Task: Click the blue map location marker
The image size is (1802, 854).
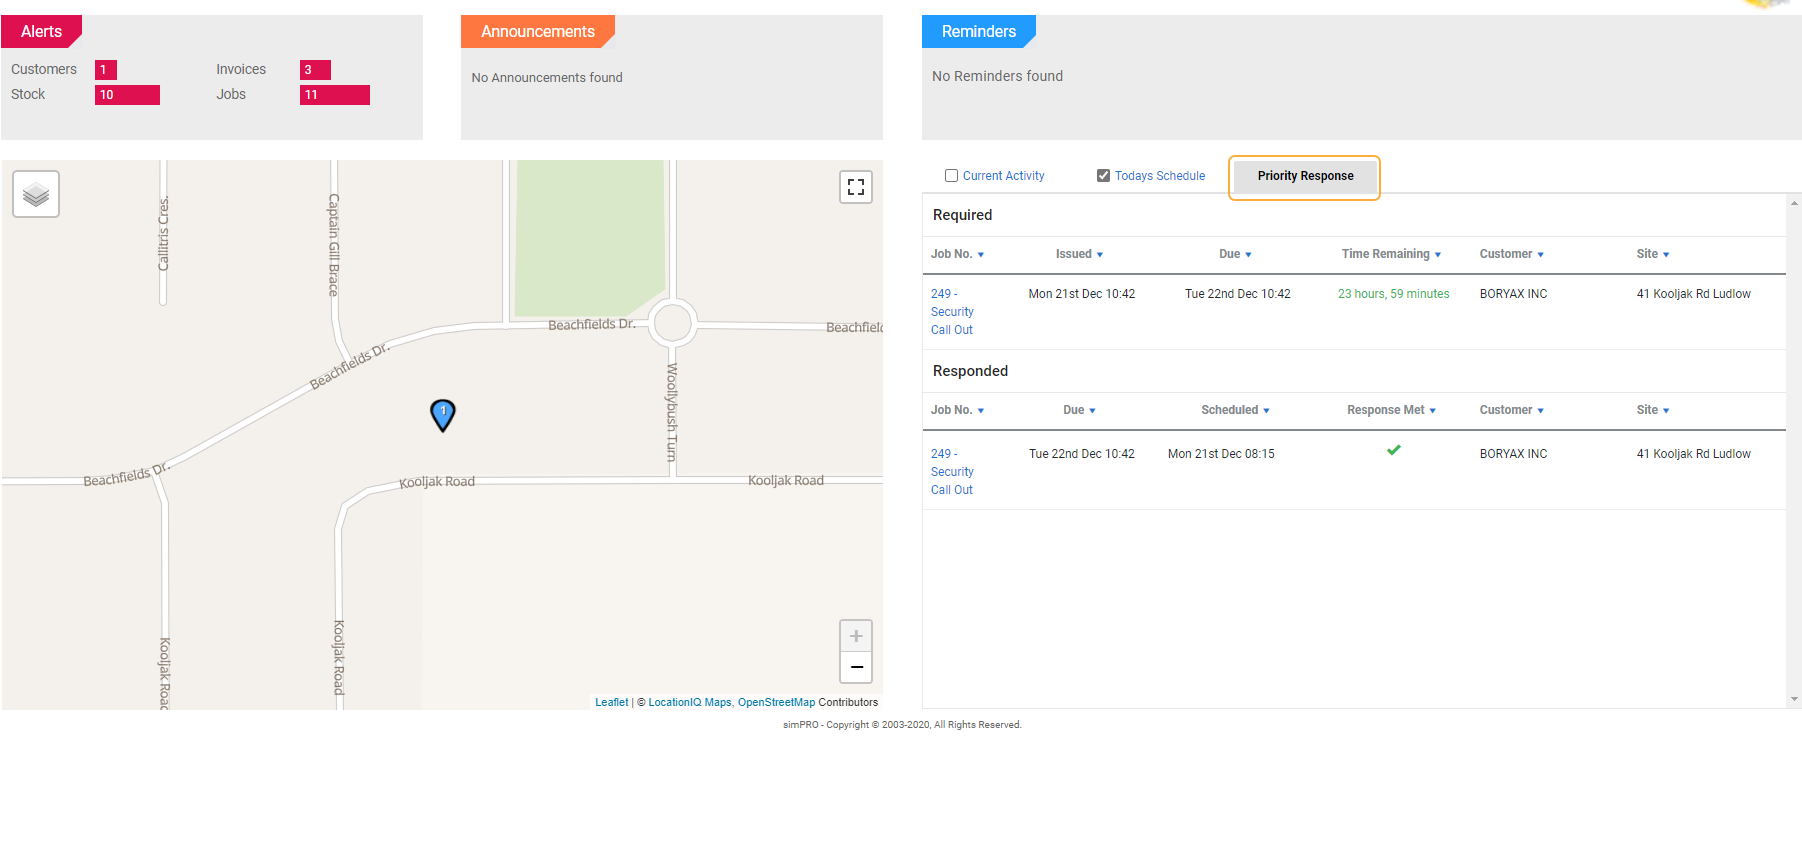Action: tap(442, 414)
